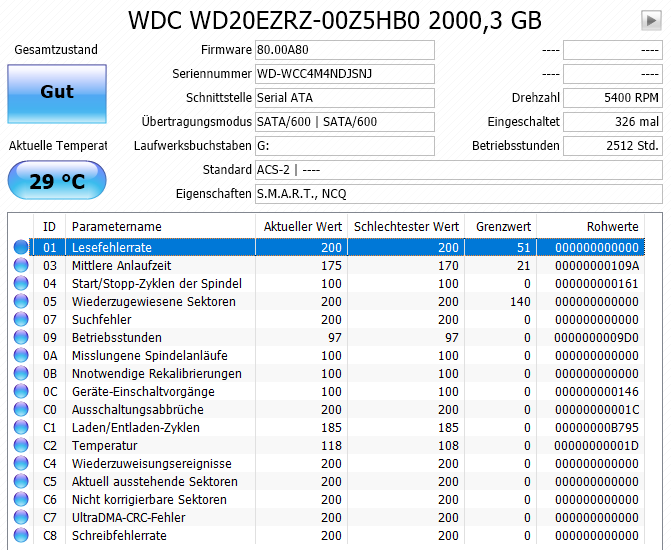This screenshot has width=671, height=550.
Task: Click status icon for row ID 09
Action: pos(21,337)
